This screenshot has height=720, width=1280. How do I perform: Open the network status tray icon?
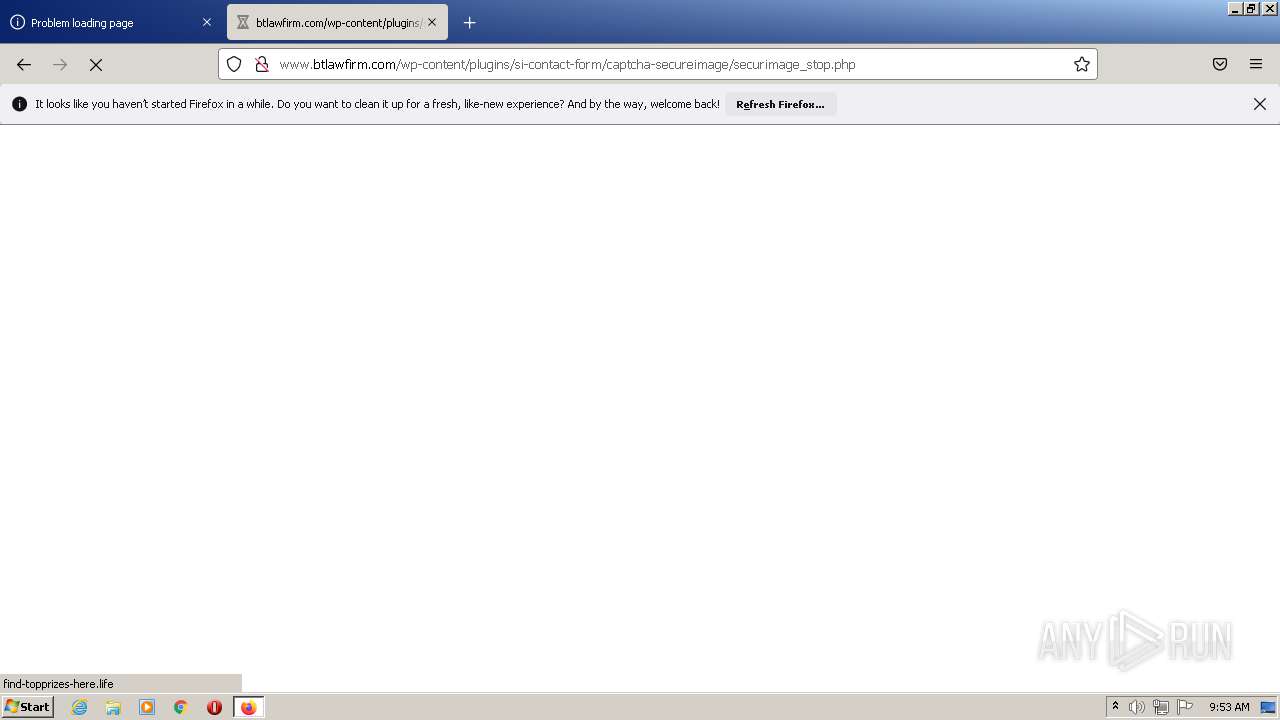click(x=1161, y=707)
